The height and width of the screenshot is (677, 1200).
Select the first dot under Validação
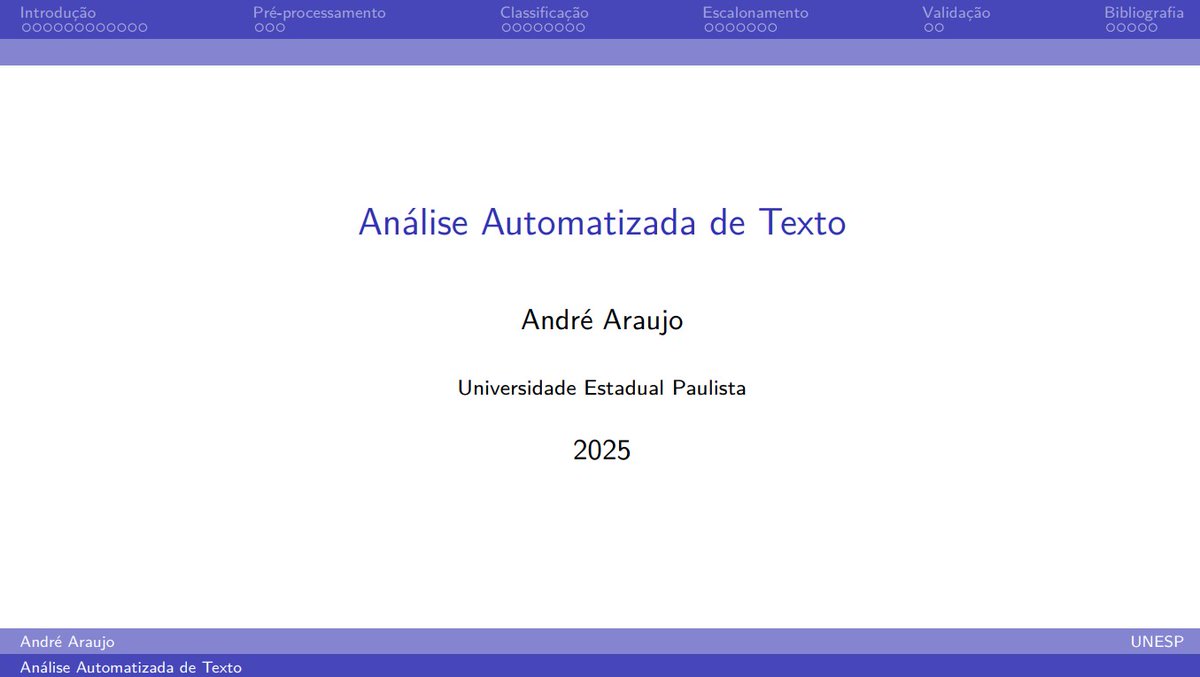point(928,26)
